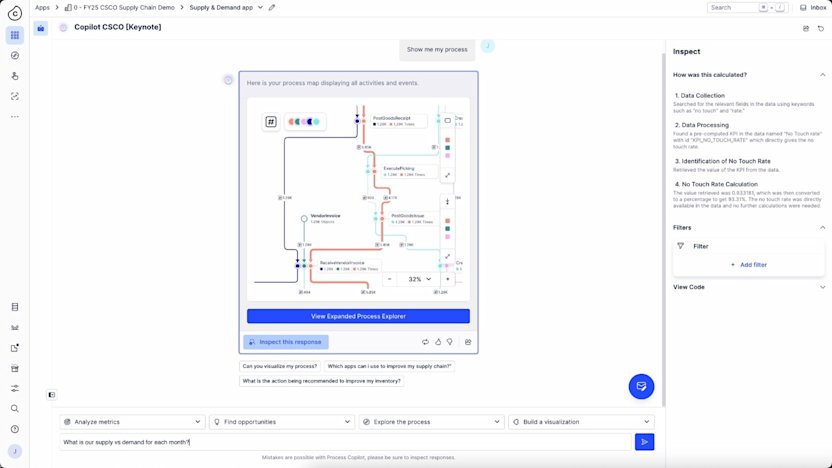Viewport: 832px width, 468px height.
Task: Click the VendorInvoice node on process map
Action: (x=321, y=218)
